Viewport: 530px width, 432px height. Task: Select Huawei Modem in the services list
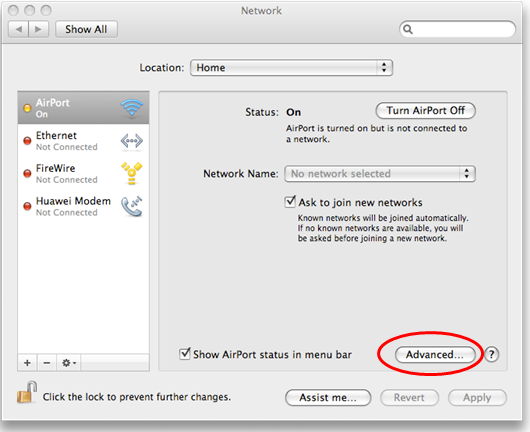coord(83,206)
